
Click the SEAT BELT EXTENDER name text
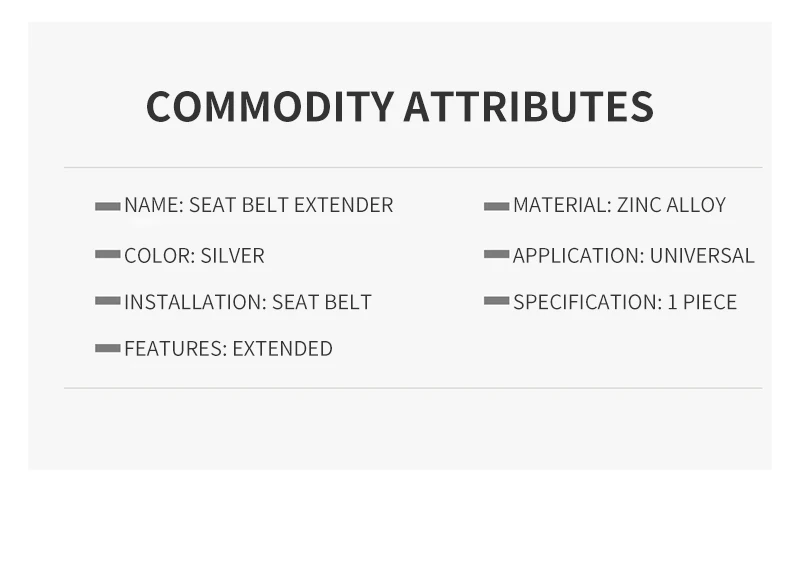pyautogui.click(x=291, y=205)
